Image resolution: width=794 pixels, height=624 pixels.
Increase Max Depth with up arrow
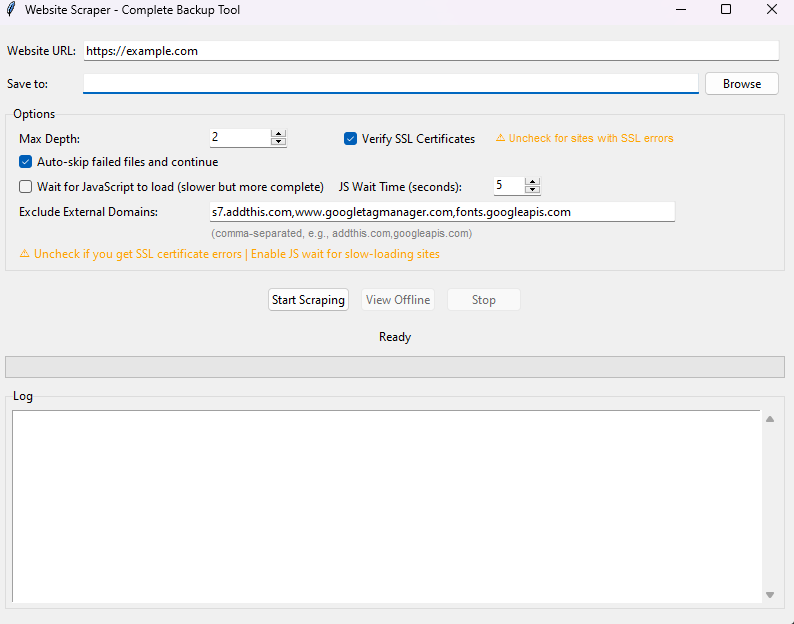click(278, 134)
